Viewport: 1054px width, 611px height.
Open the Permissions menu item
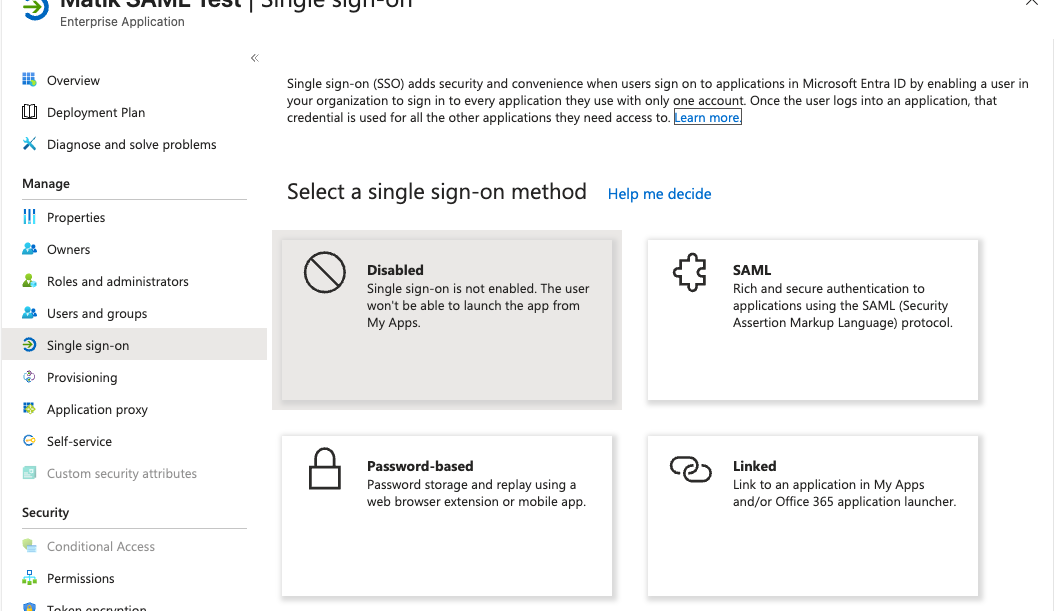point(81,578)
